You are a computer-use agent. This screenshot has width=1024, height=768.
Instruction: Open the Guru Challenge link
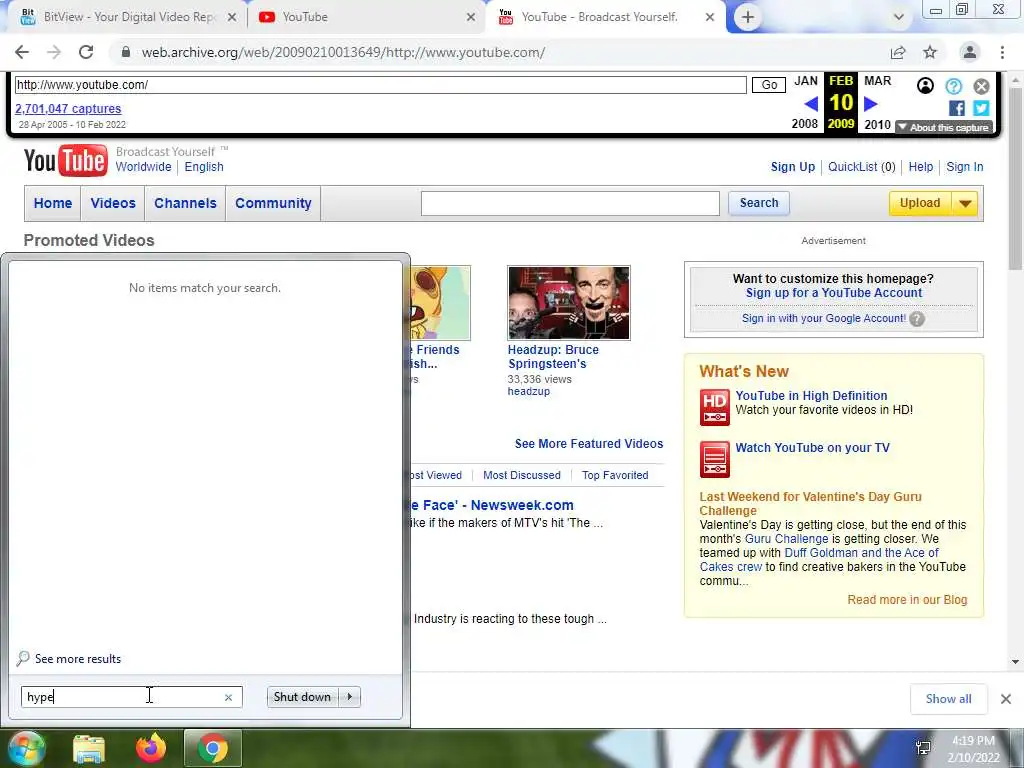786,539
